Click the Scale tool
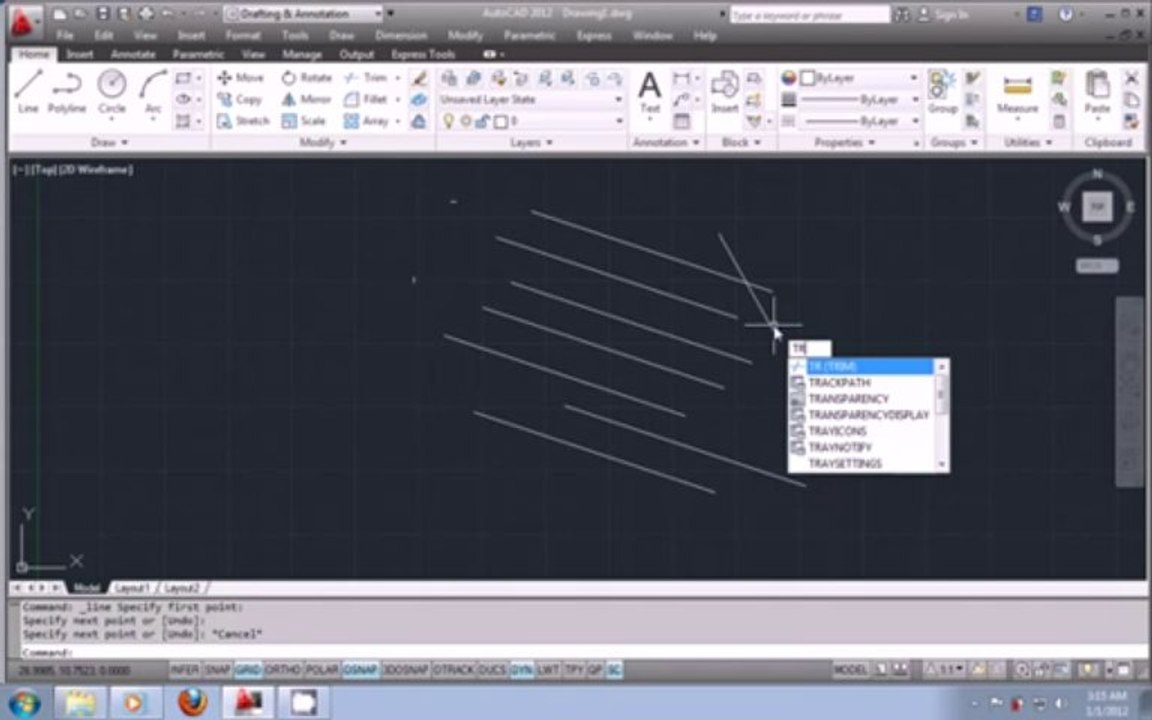The image size is (1152, 720). click(303, 120)
